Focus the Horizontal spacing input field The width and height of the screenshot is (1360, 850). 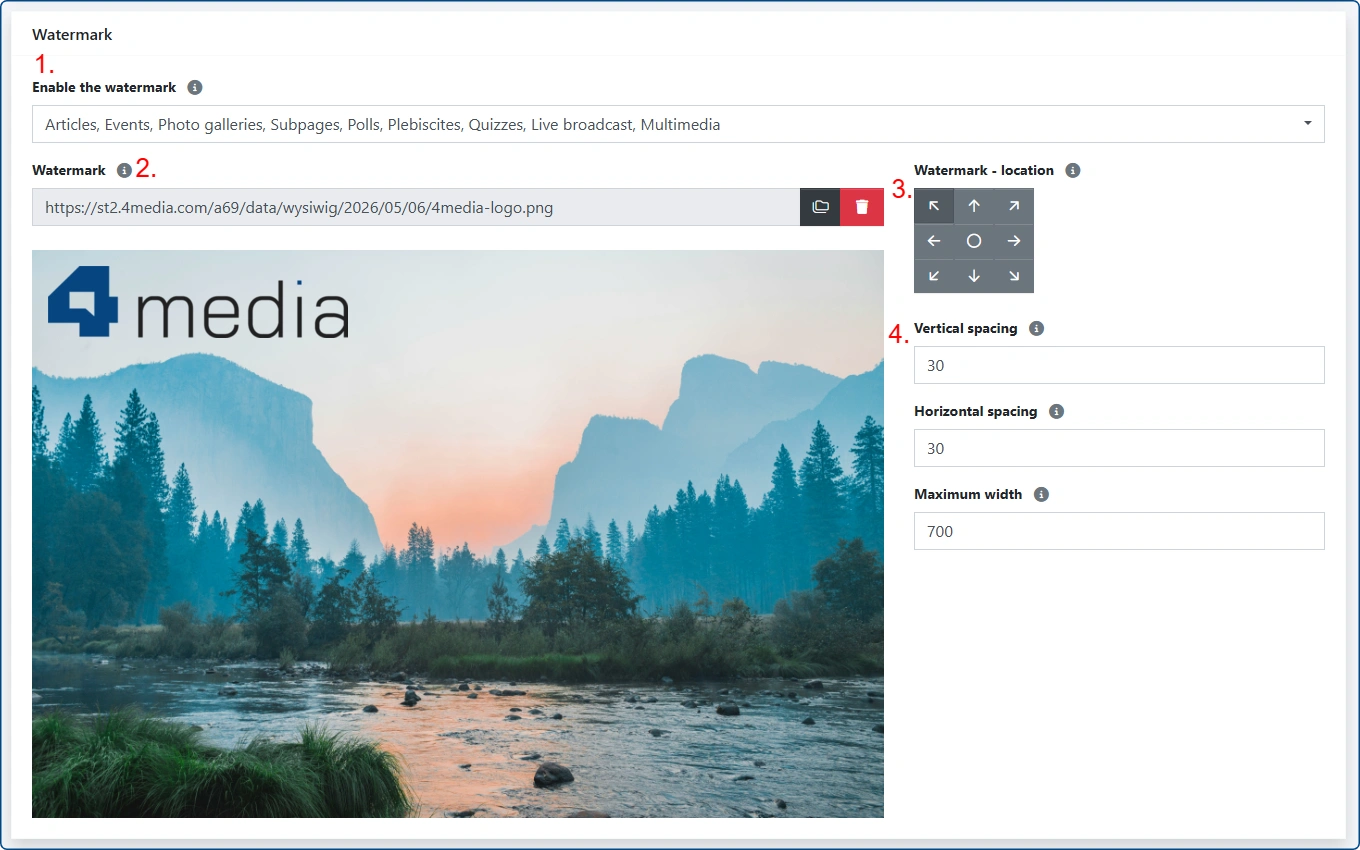[1119, 448]
